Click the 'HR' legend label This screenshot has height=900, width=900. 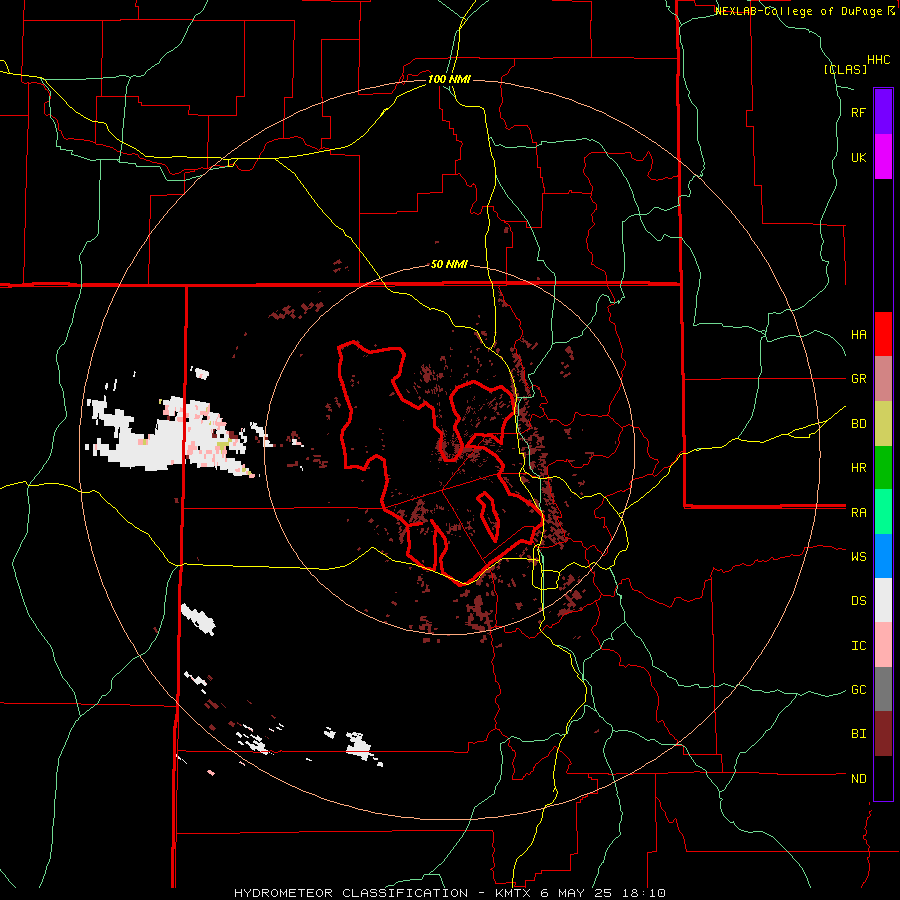[858, 468]
